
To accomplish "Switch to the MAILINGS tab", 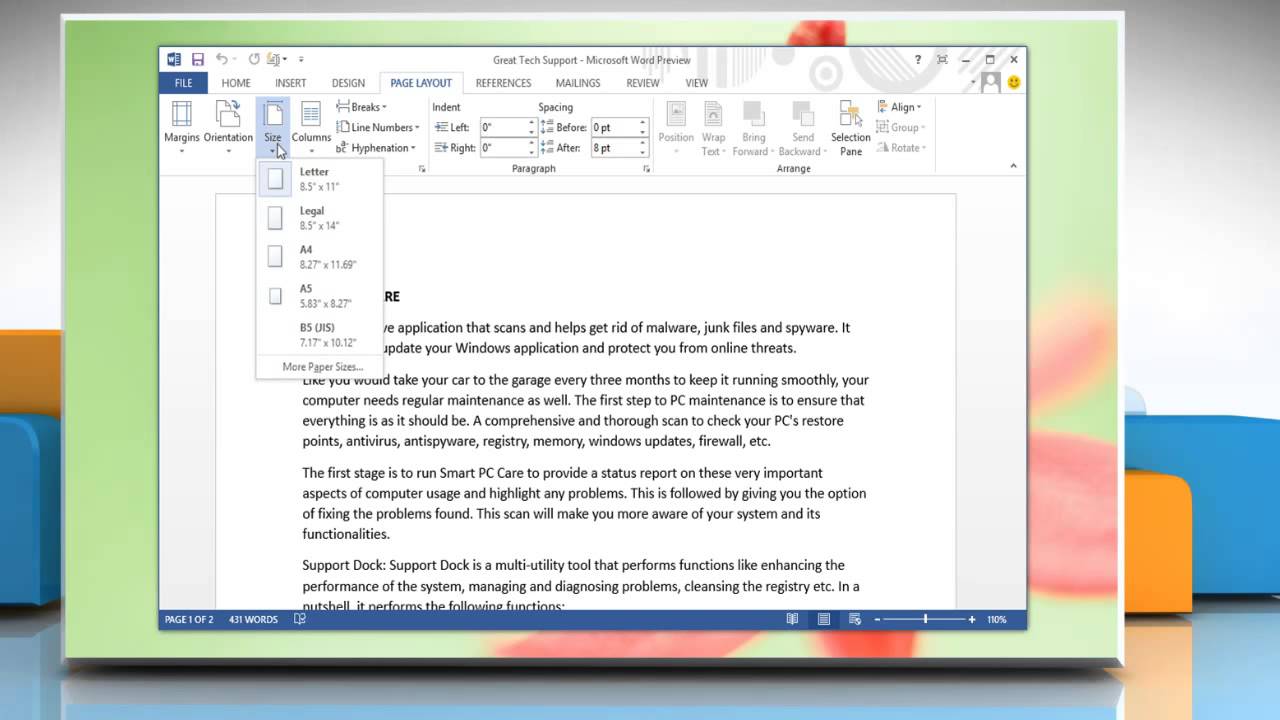I will (x=578, y=83).
